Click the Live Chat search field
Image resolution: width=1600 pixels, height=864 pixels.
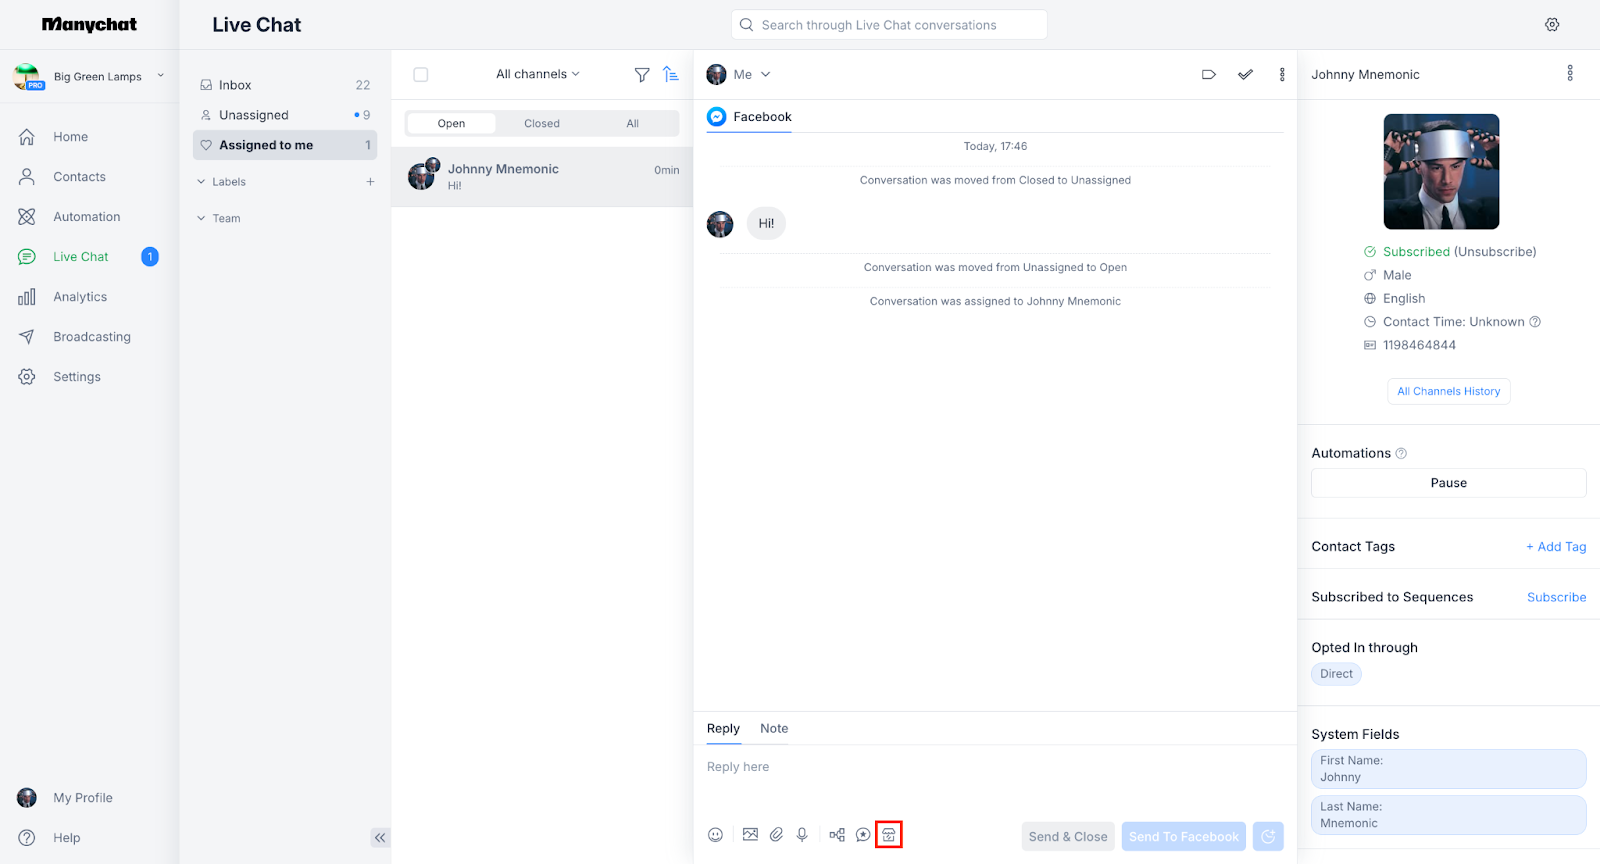click(x=889, y=25)
